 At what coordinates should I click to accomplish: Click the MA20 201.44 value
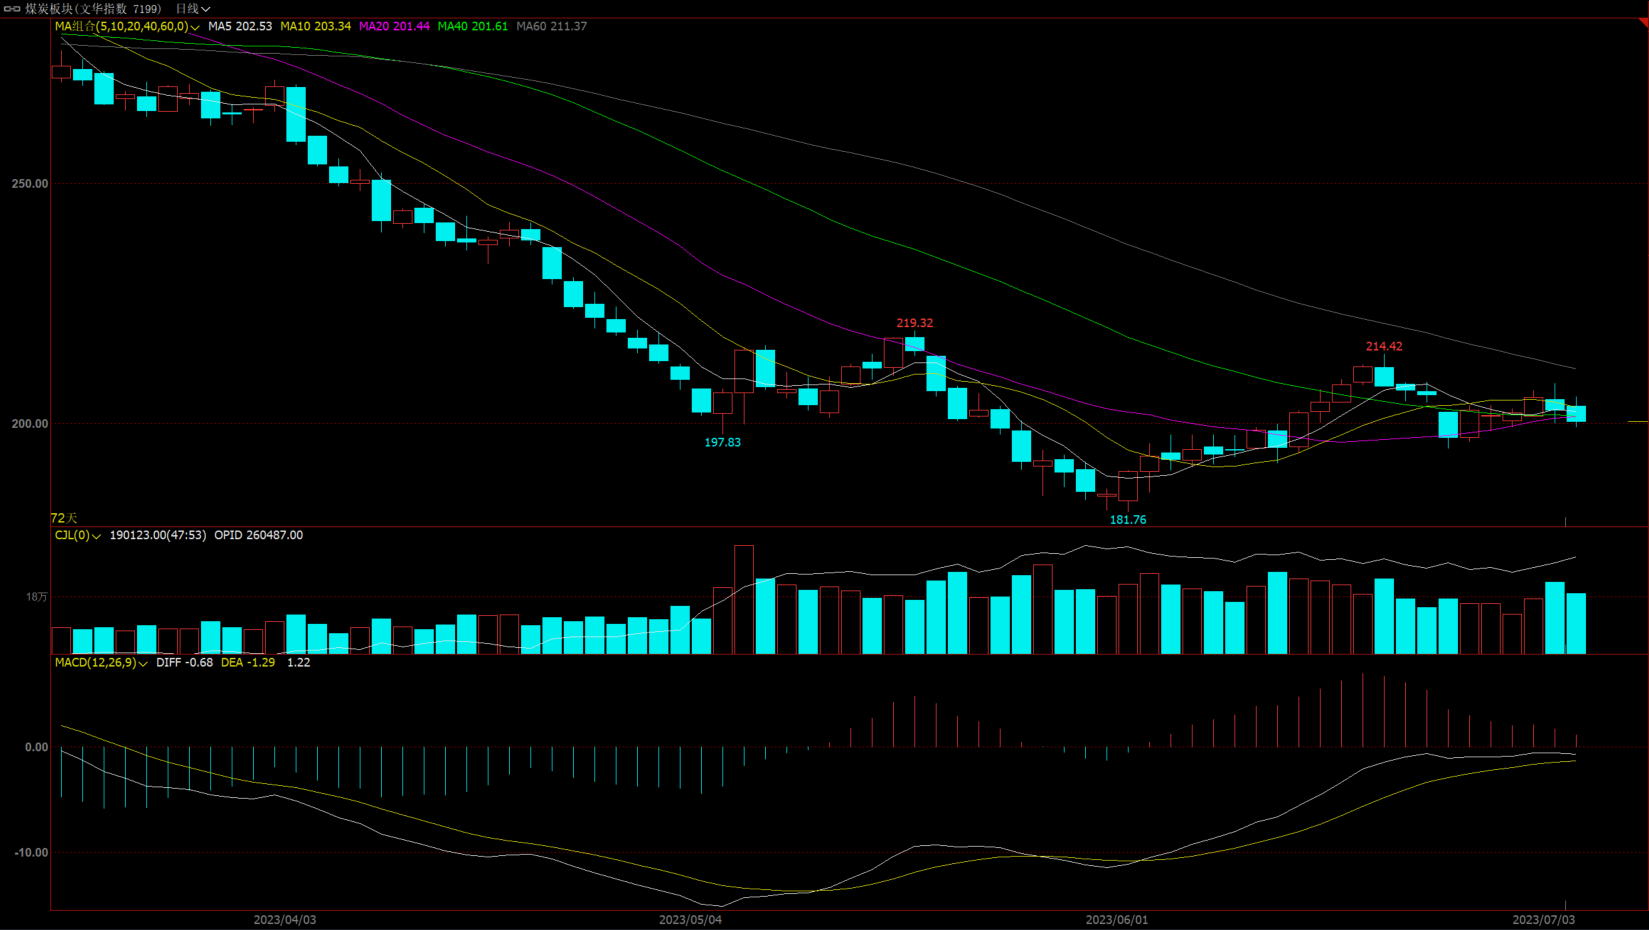394,27
